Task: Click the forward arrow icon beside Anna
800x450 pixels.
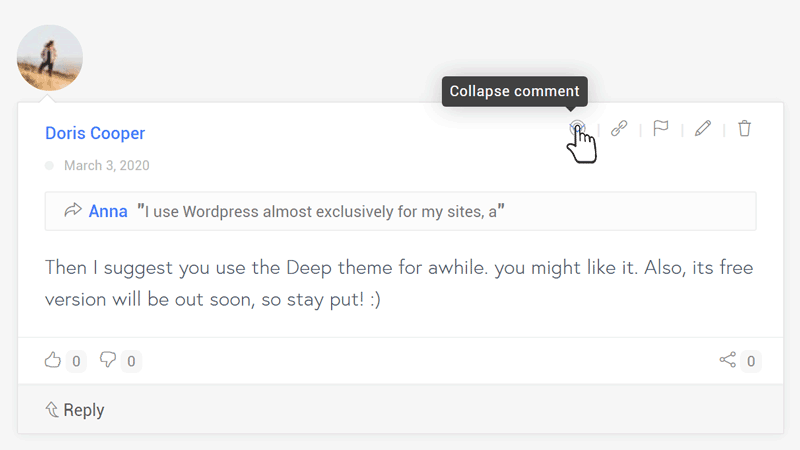Action: [73, 210]
